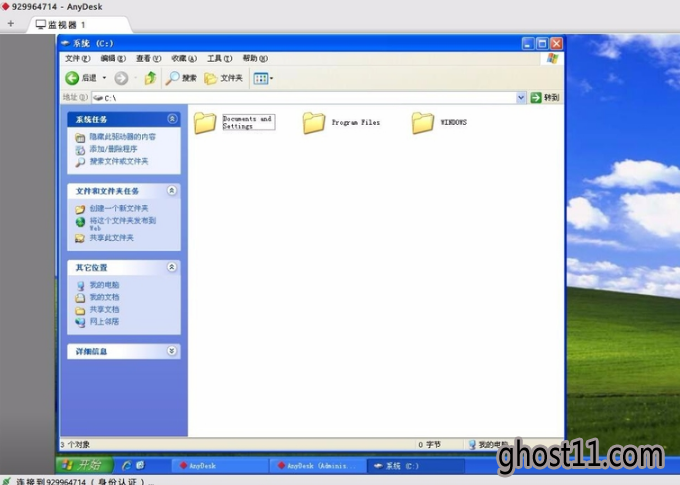Open 网上邻居 in 其它位置
This screenshot has height=485, width=680.
(x=104, y=321)
